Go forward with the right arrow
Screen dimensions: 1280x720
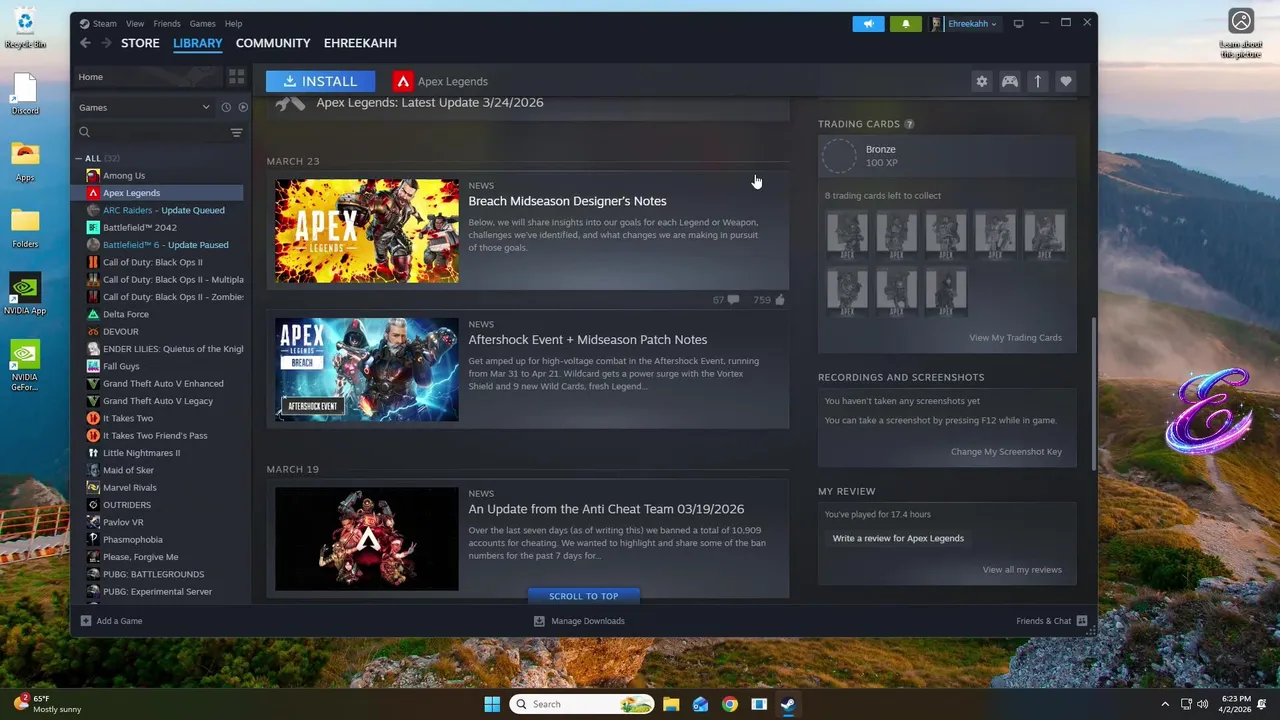click(x=106, y=43)
